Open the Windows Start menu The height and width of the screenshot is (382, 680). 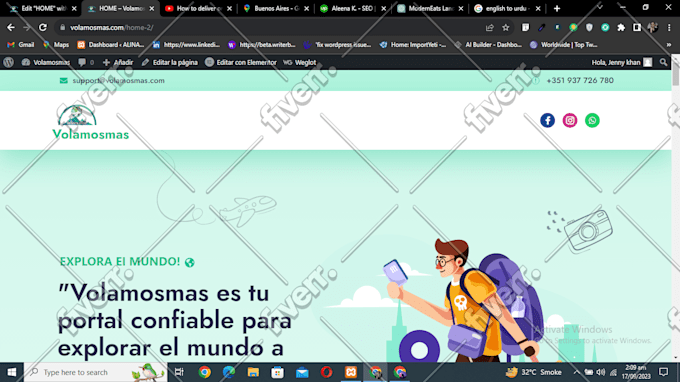(x=12, y=372)
